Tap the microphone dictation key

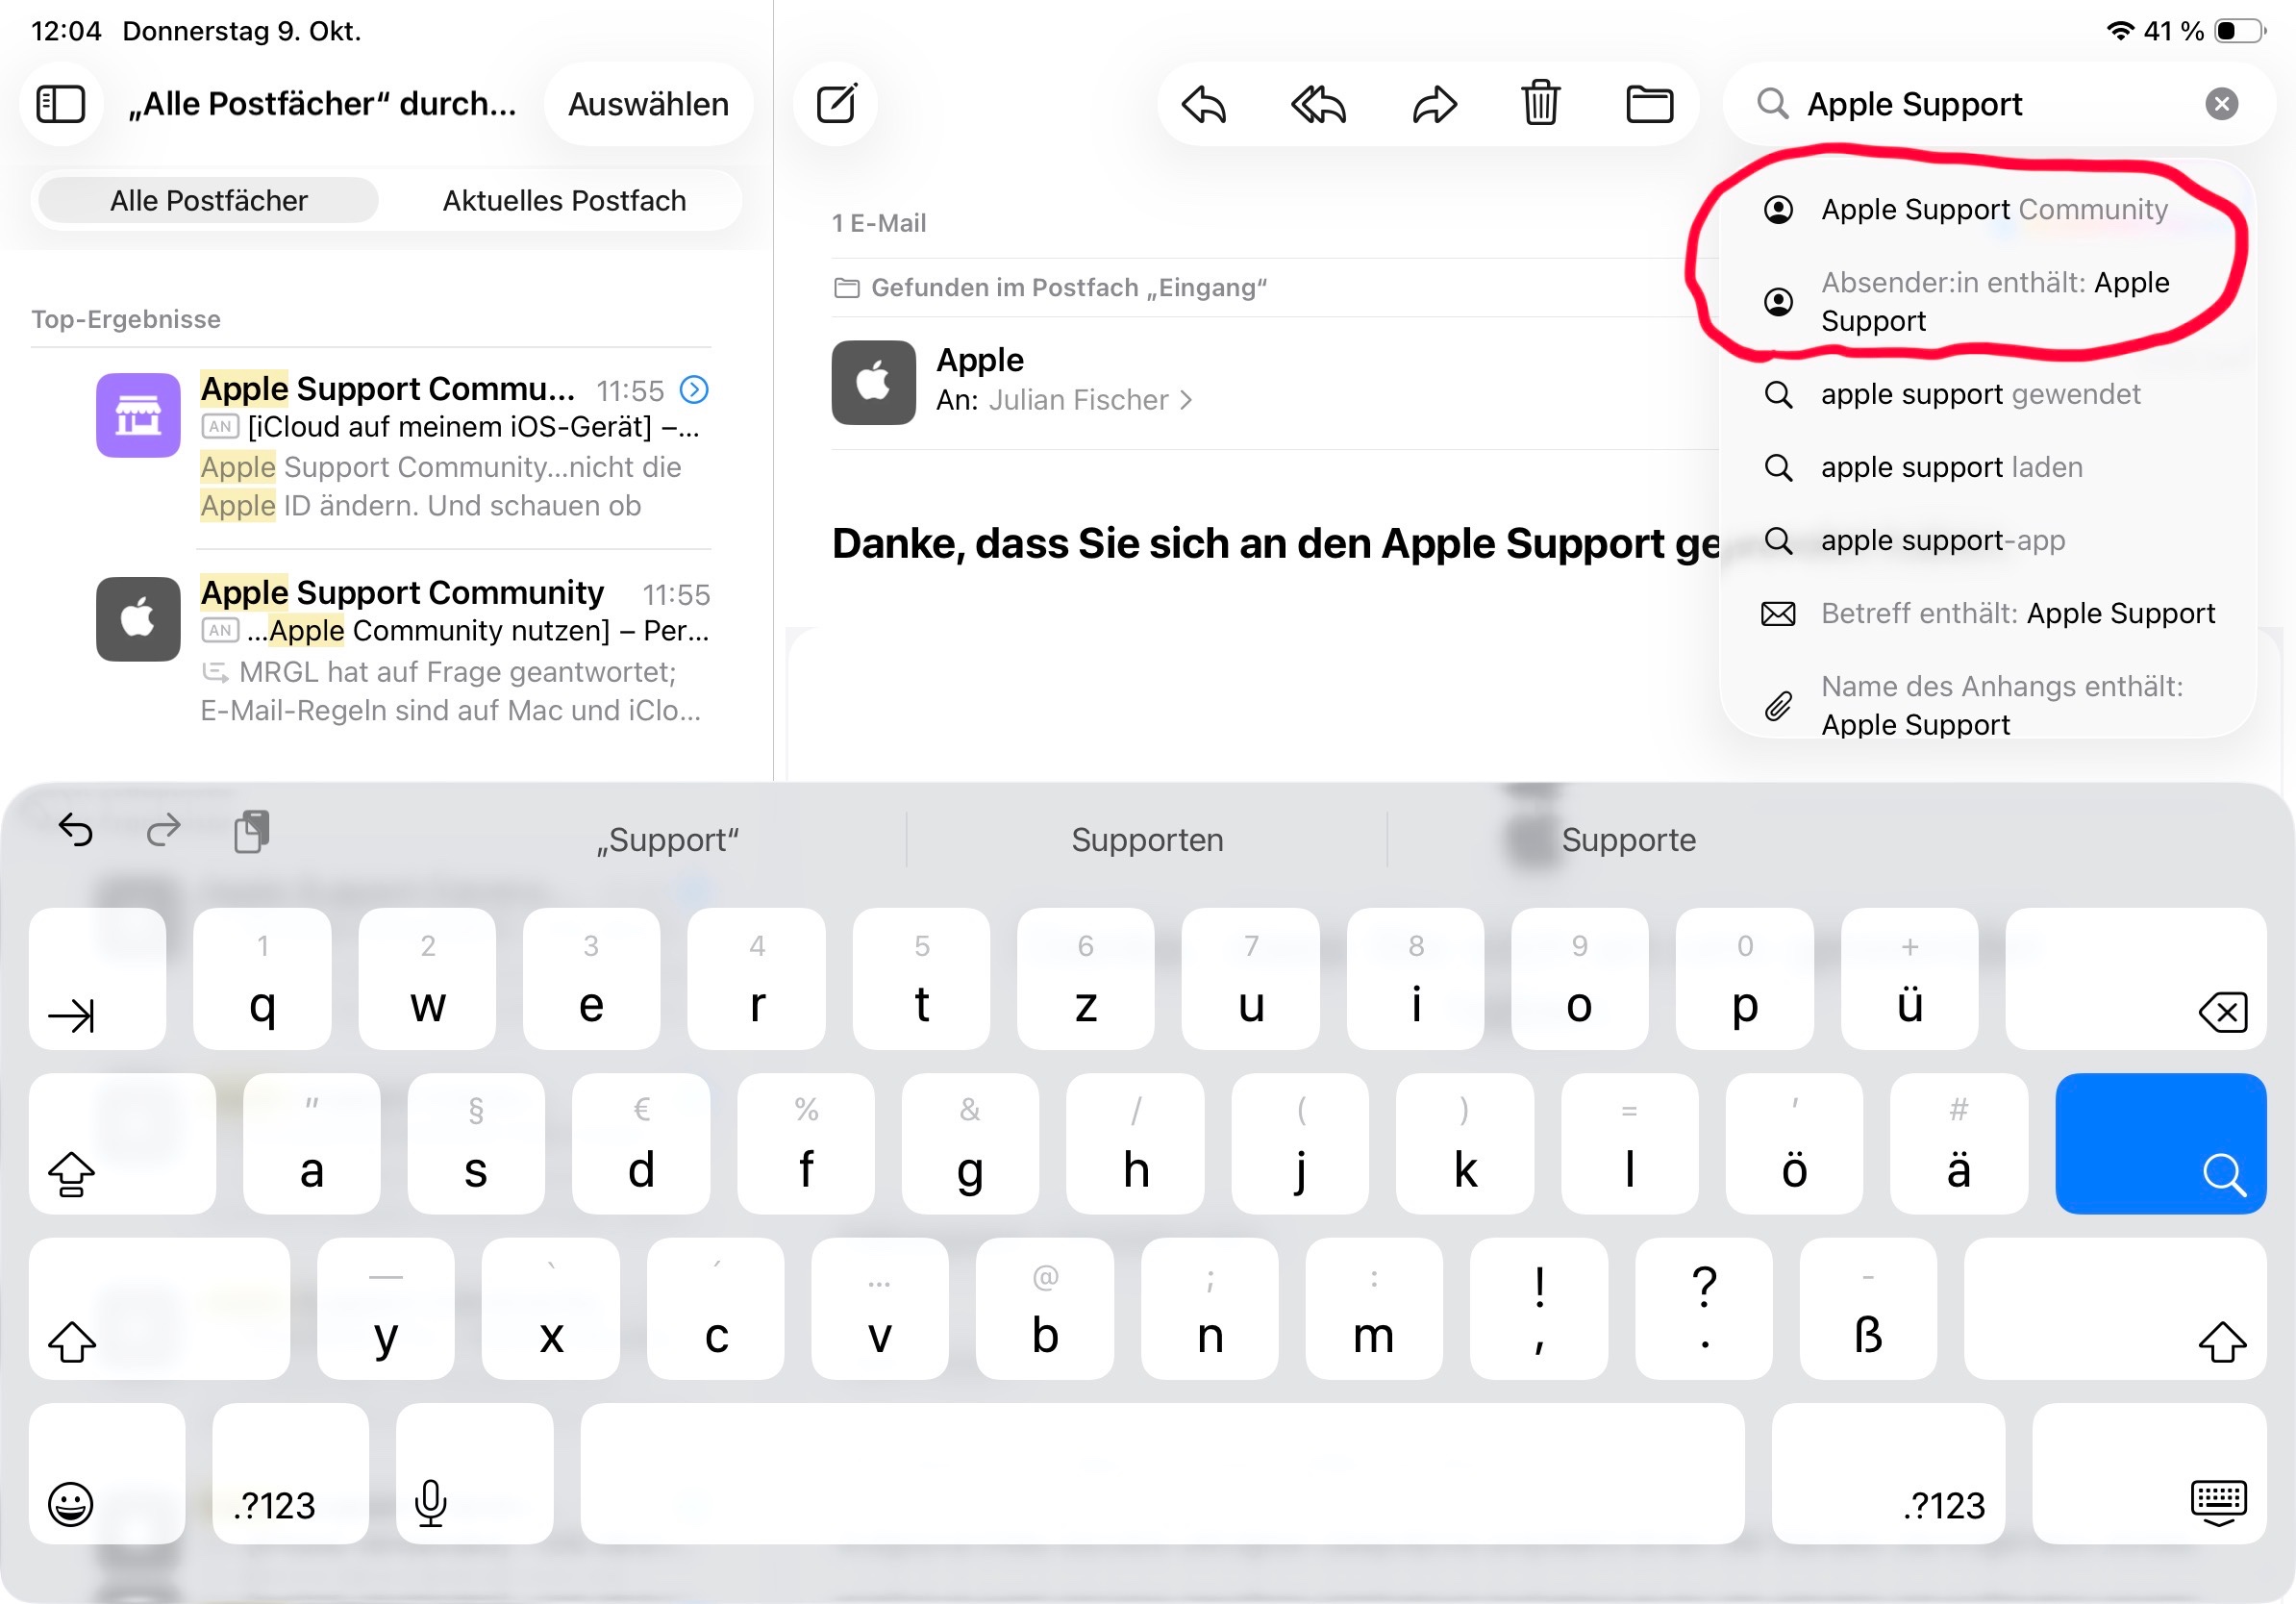click(431, 1502)
